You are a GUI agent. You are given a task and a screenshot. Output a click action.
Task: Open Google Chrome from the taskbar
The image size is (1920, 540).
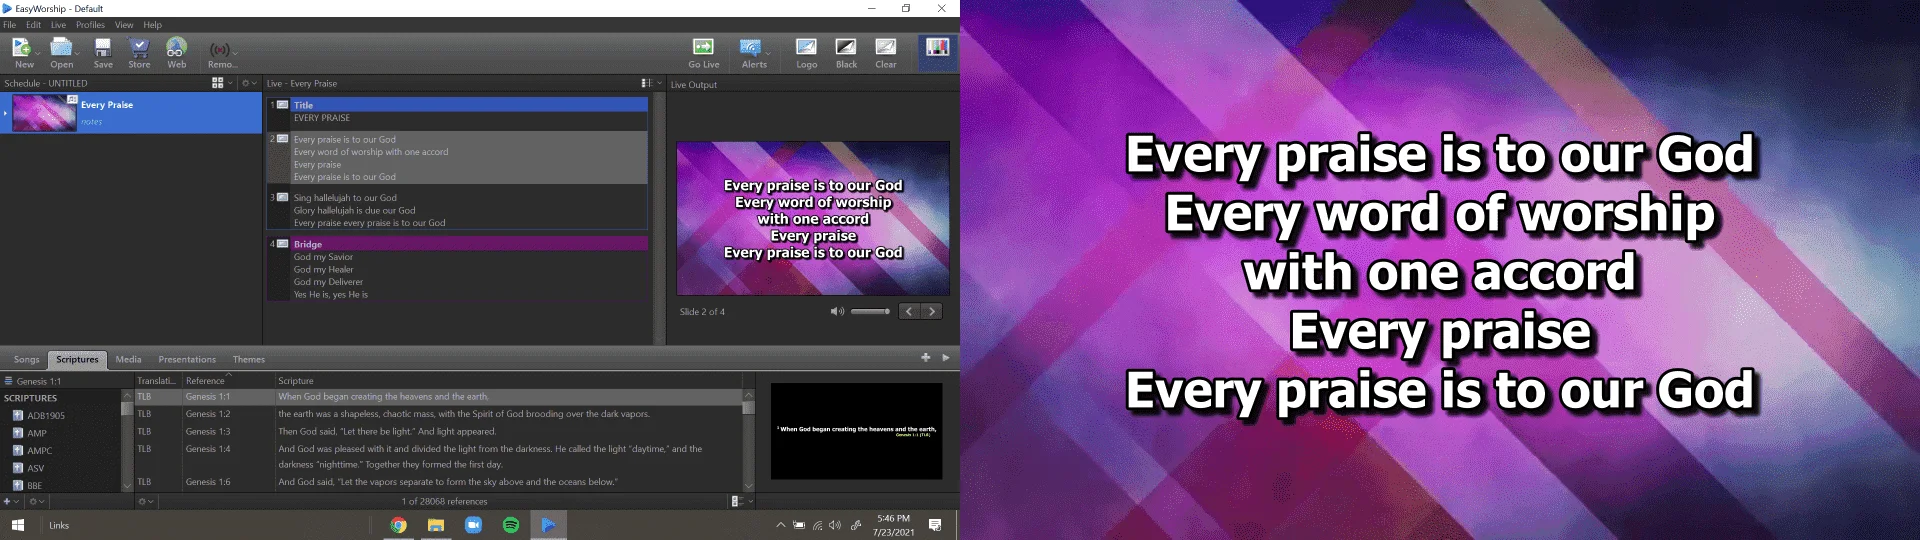click(398, 525)
